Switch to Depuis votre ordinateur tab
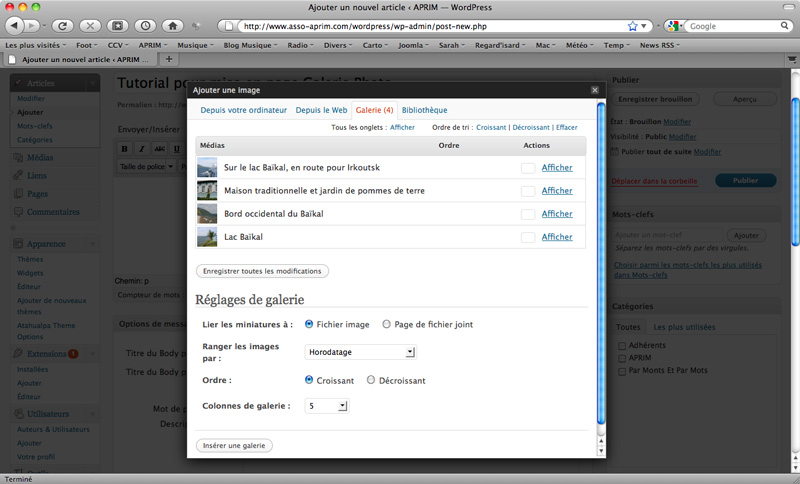The width and height of the screenshot is (800, 484). [243, 110]
